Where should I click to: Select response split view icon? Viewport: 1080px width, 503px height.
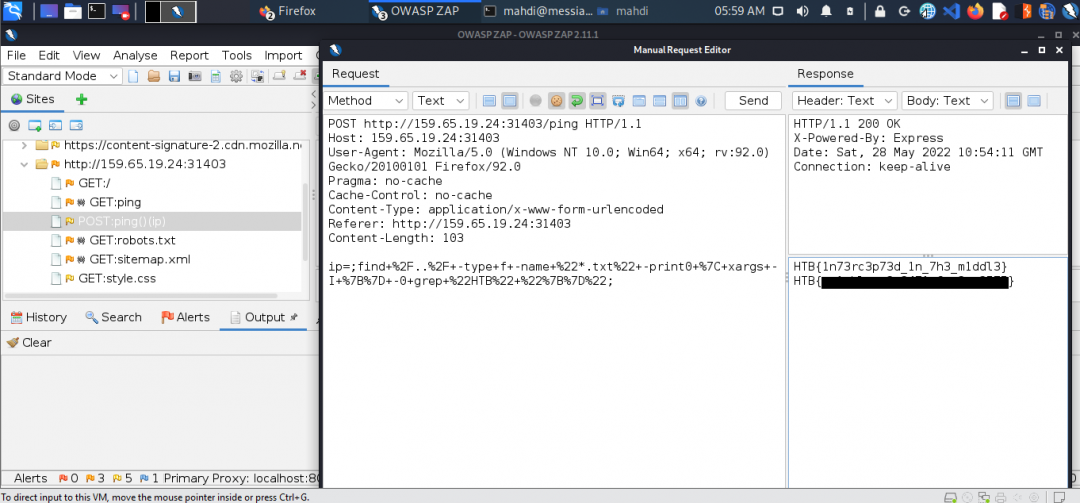[x=1013, y=101]
